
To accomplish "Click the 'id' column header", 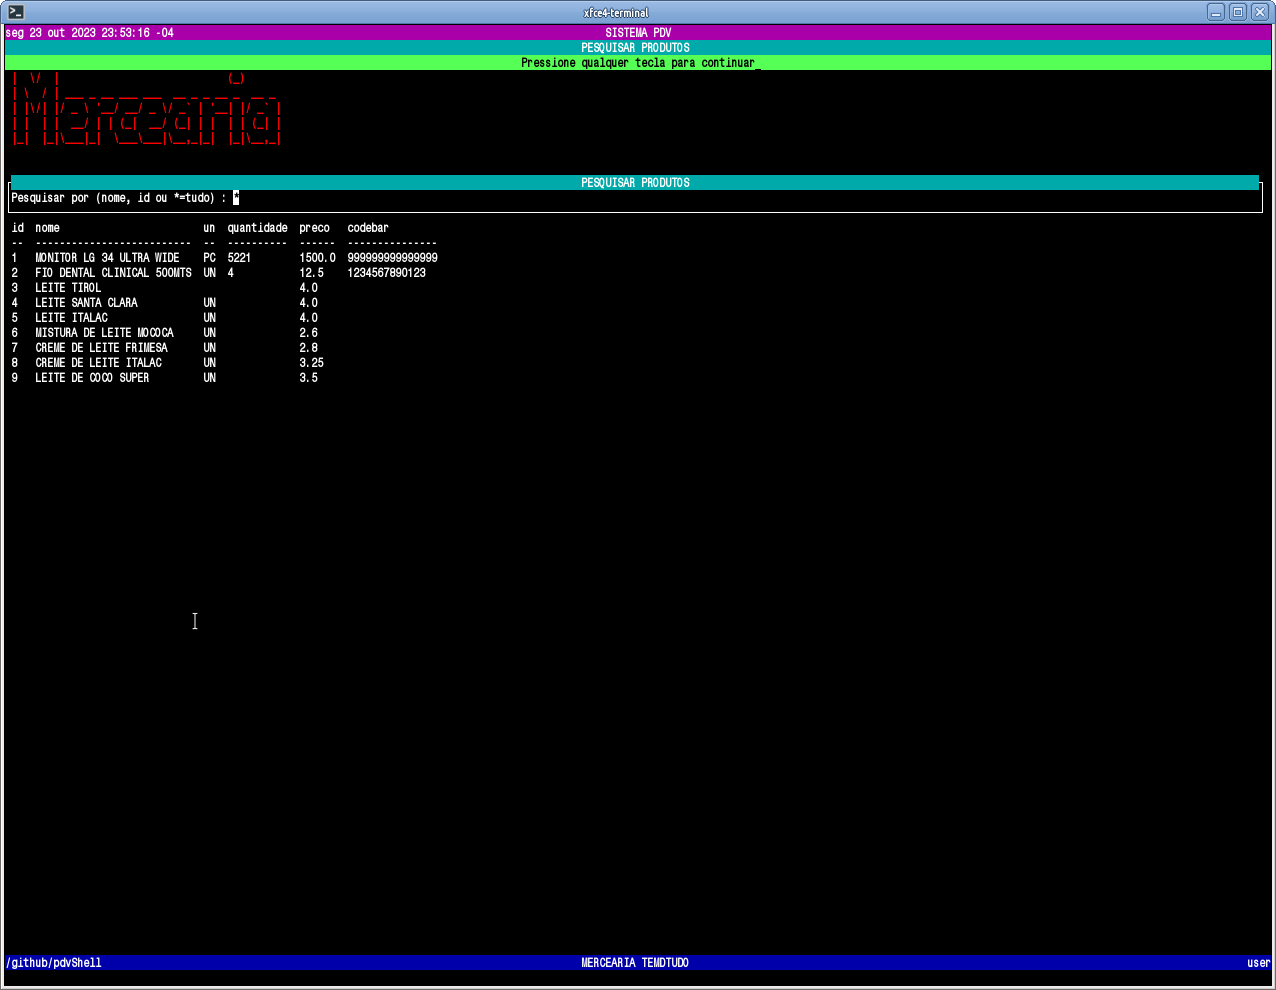I will click(17, 228).
